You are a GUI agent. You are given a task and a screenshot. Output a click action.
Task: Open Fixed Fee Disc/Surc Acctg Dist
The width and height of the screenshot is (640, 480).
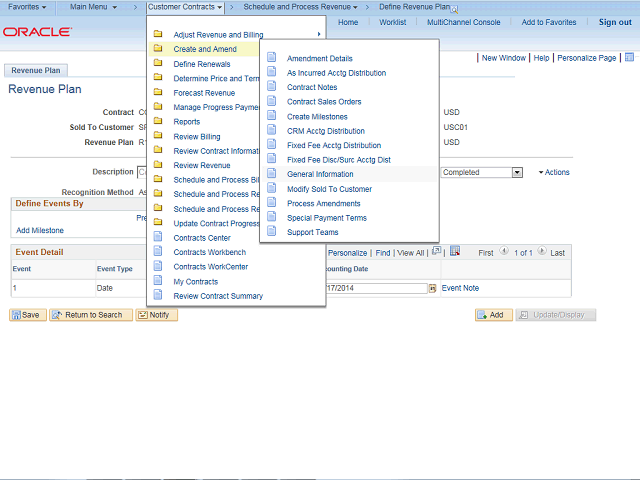[x=339, y=160]
